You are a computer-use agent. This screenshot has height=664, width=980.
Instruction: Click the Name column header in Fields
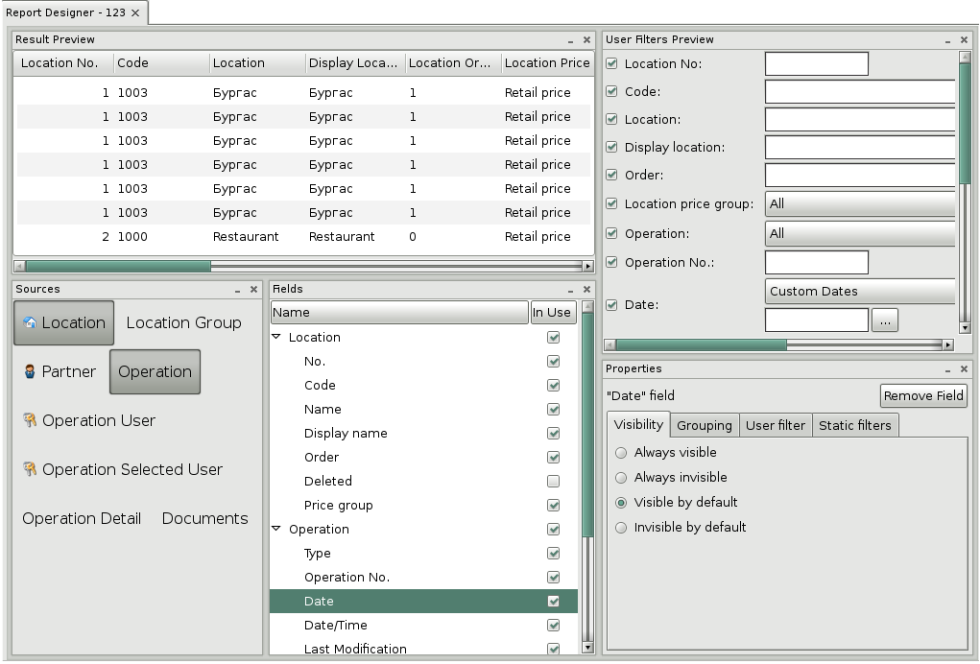399,313
